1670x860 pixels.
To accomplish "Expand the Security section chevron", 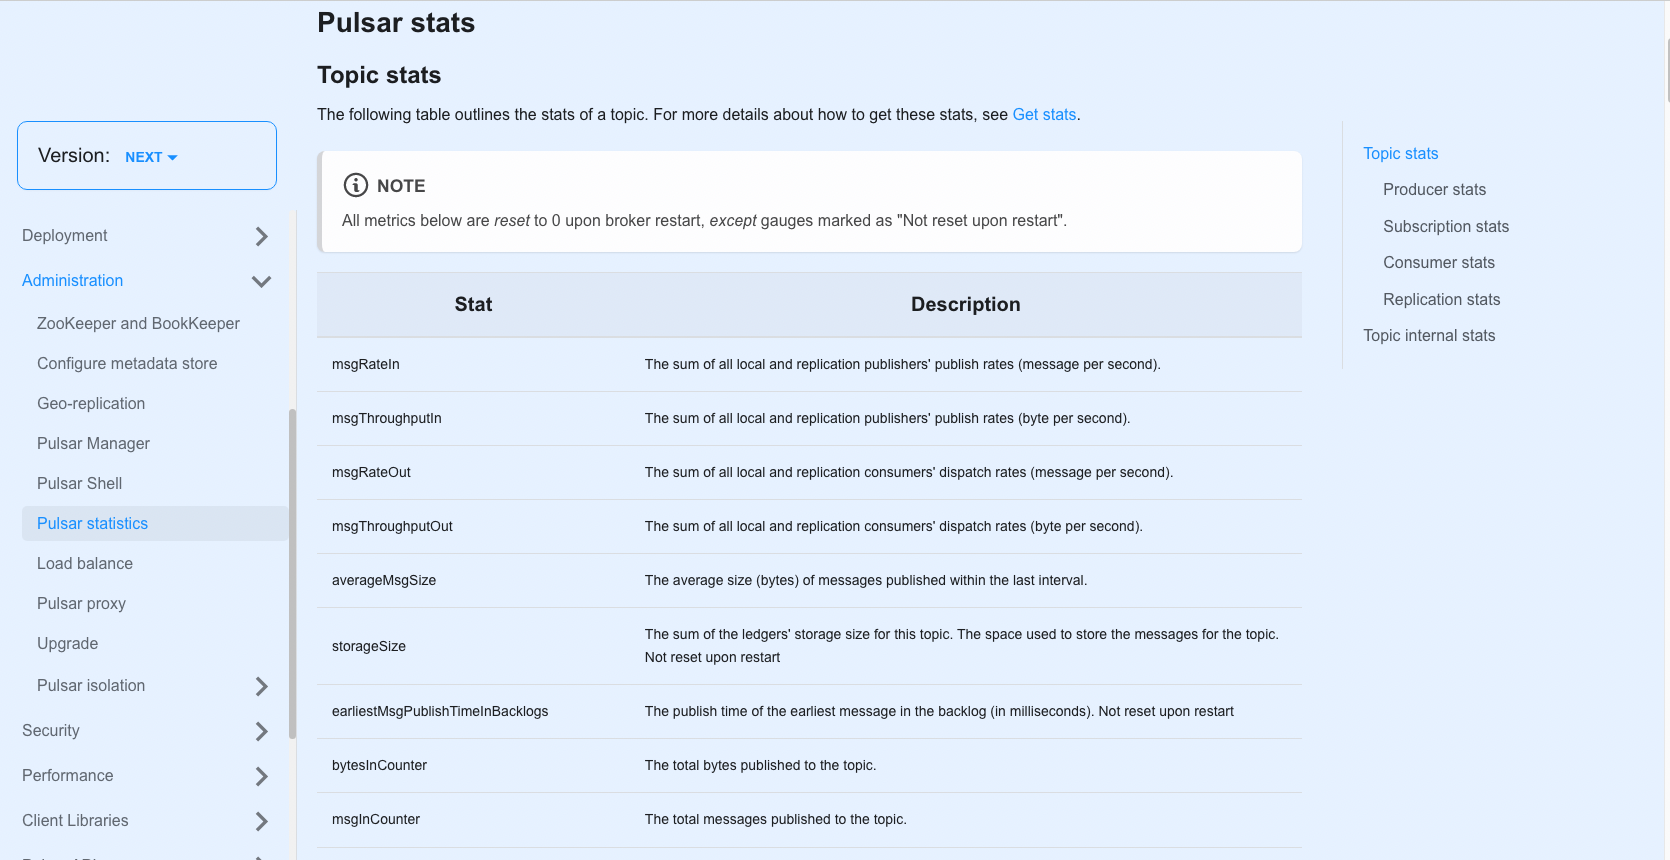I will (262, 731).
